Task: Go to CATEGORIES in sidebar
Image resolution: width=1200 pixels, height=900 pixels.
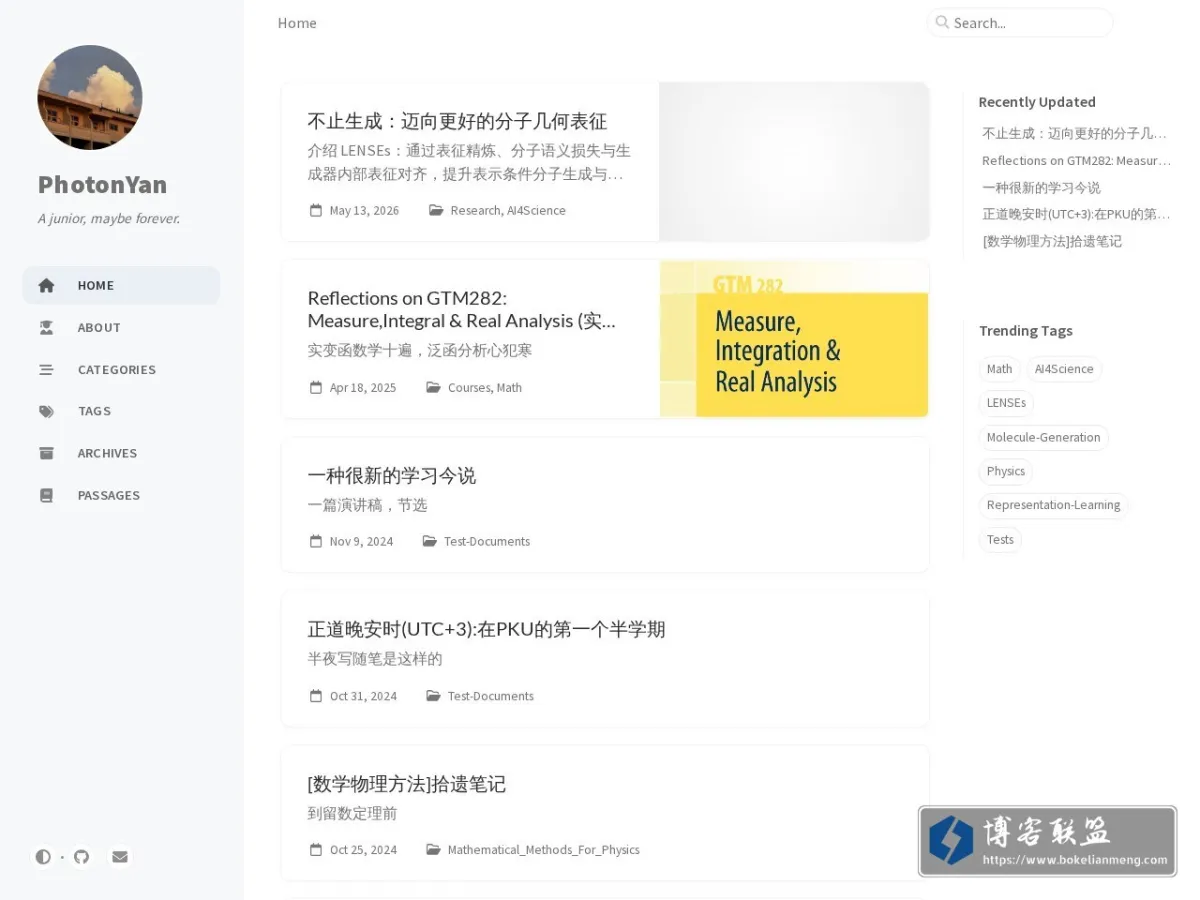Action: (121, 369)
